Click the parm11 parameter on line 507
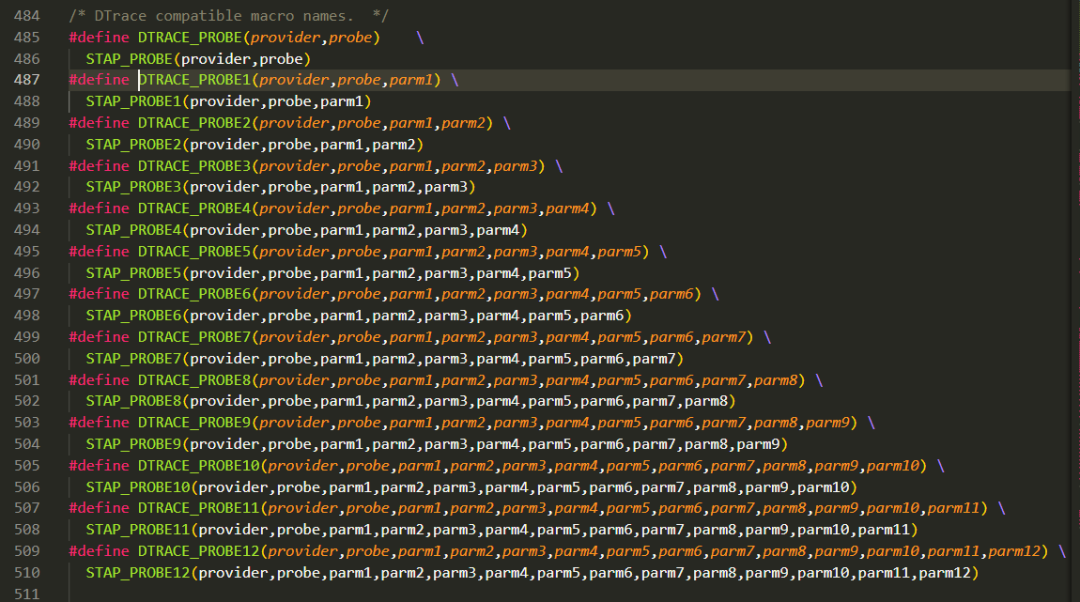 [x=953, y=508]
